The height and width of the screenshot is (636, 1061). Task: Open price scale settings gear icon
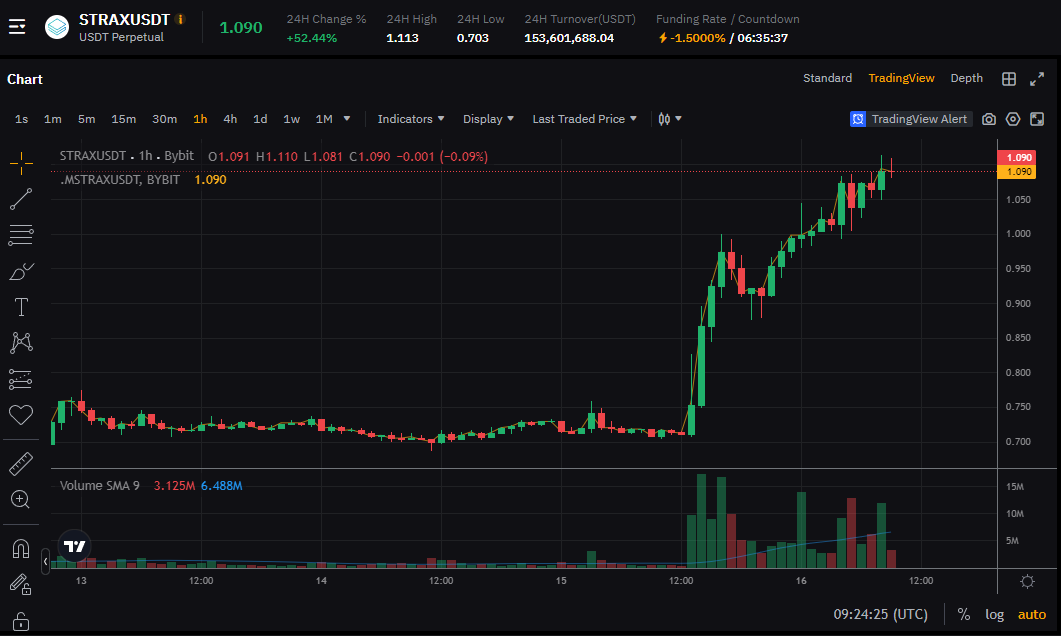(1027, 581)
